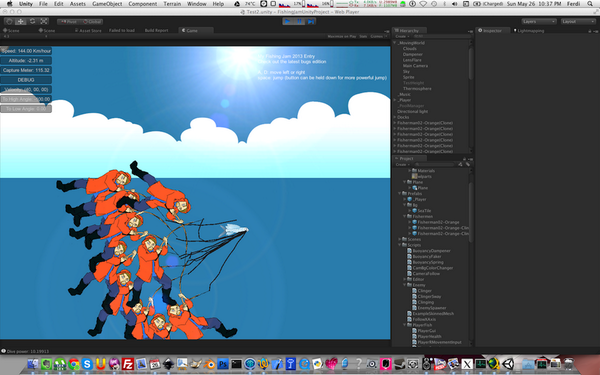Click the Step frame button

pyautogui.click(x=311, y=21)
